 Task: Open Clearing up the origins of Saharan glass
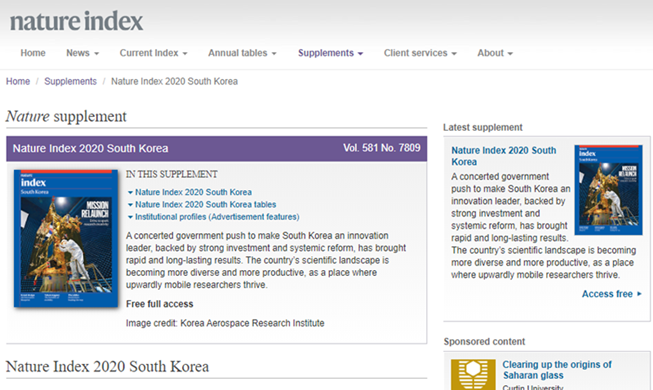pos(557,370)
